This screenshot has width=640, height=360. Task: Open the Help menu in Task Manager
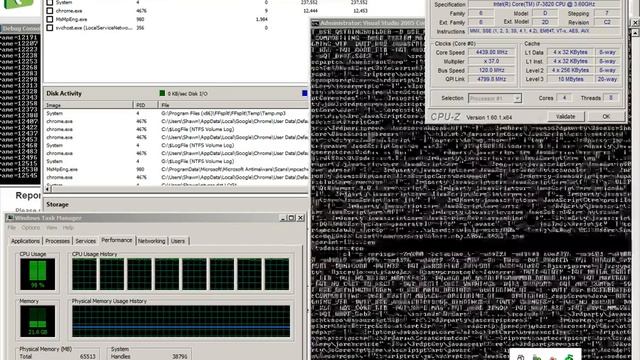coord(68,228)
